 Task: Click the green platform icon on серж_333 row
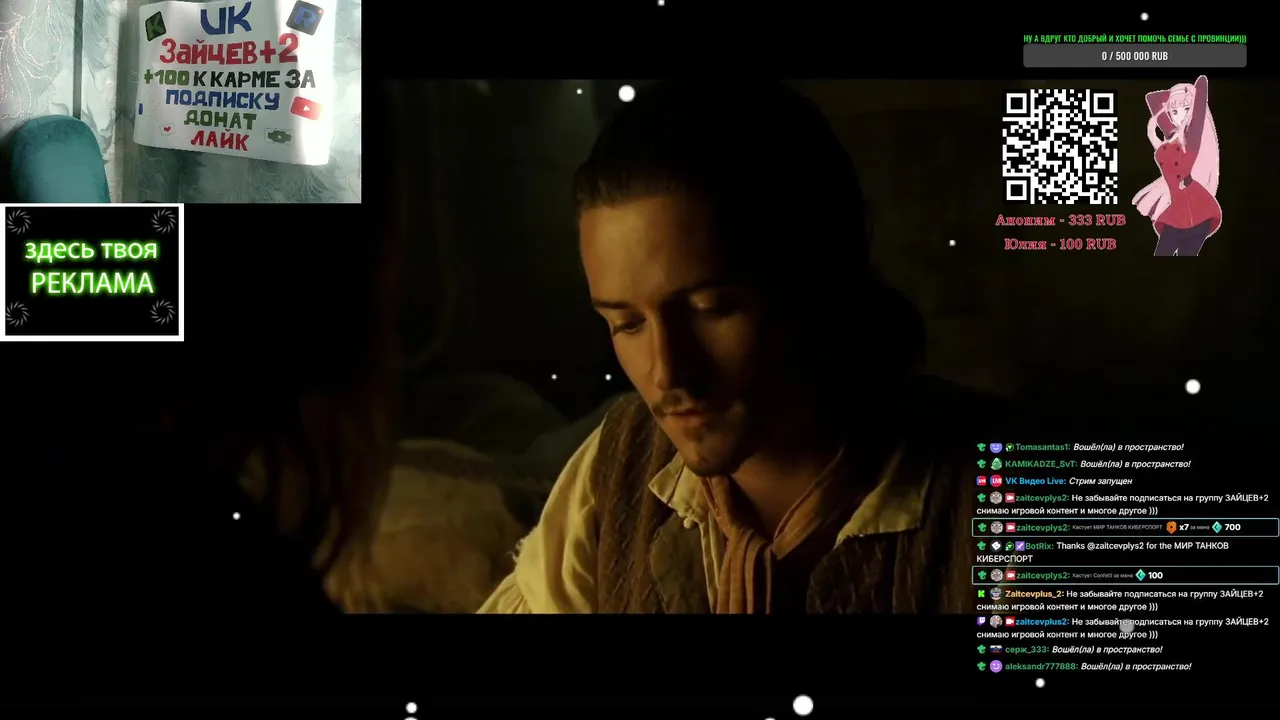pos(981,650)
